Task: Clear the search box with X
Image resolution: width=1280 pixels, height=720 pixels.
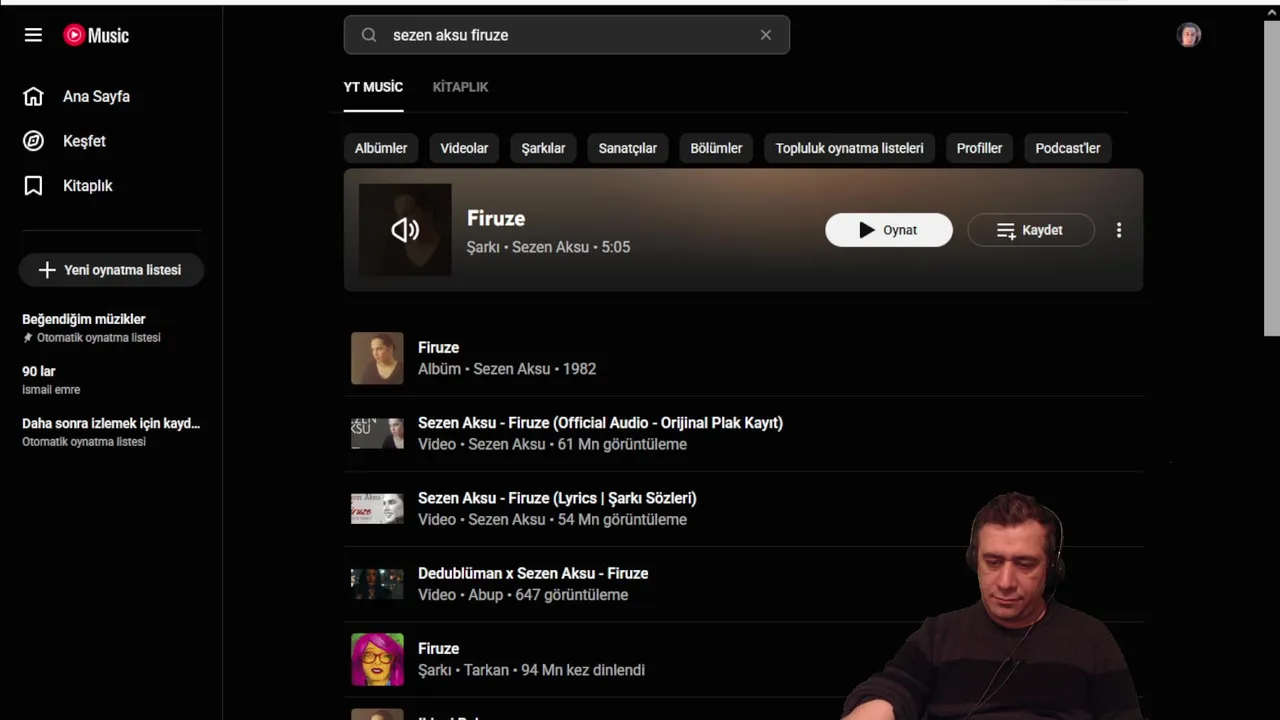Action: coord(766,35)
